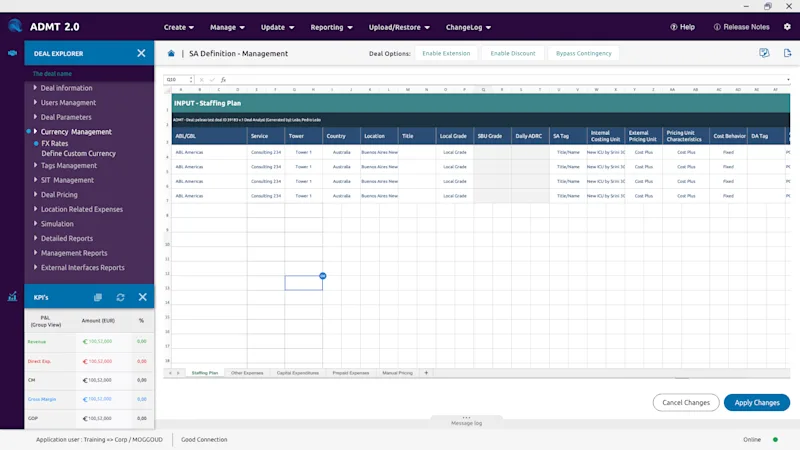
Task: Expand Users Managment tree node
Action: pyautogui.click(x=35, y=102)
